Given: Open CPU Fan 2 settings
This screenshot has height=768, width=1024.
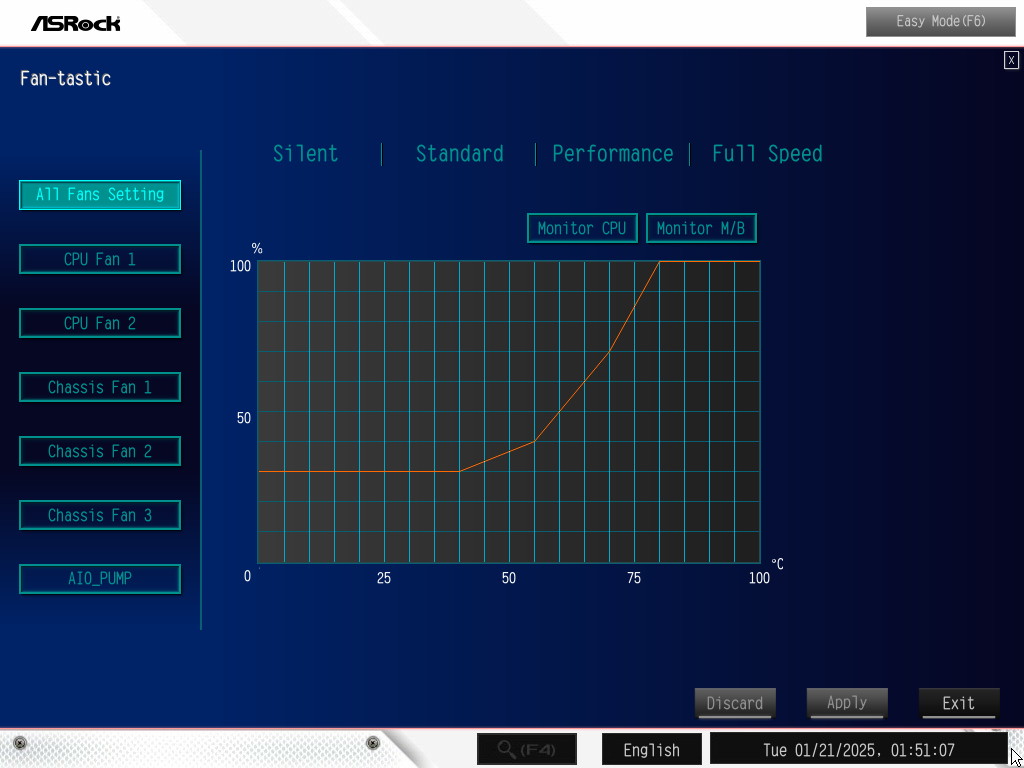Looking at the screenshot, I should point(100,323).
